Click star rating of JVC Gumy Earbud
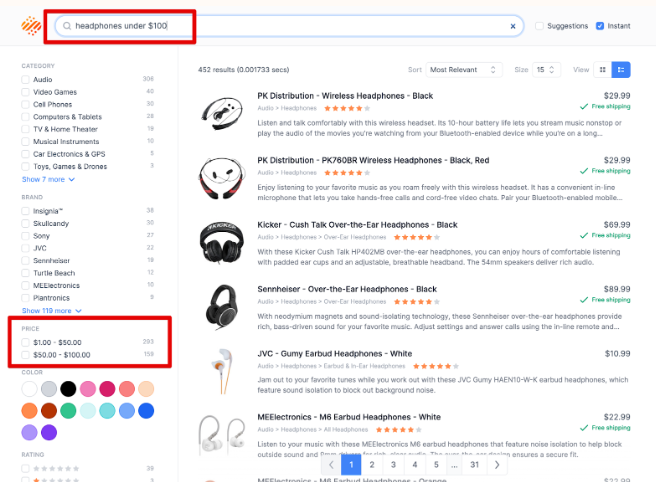The height and width of the screenshot is (482, 656). 436,366
